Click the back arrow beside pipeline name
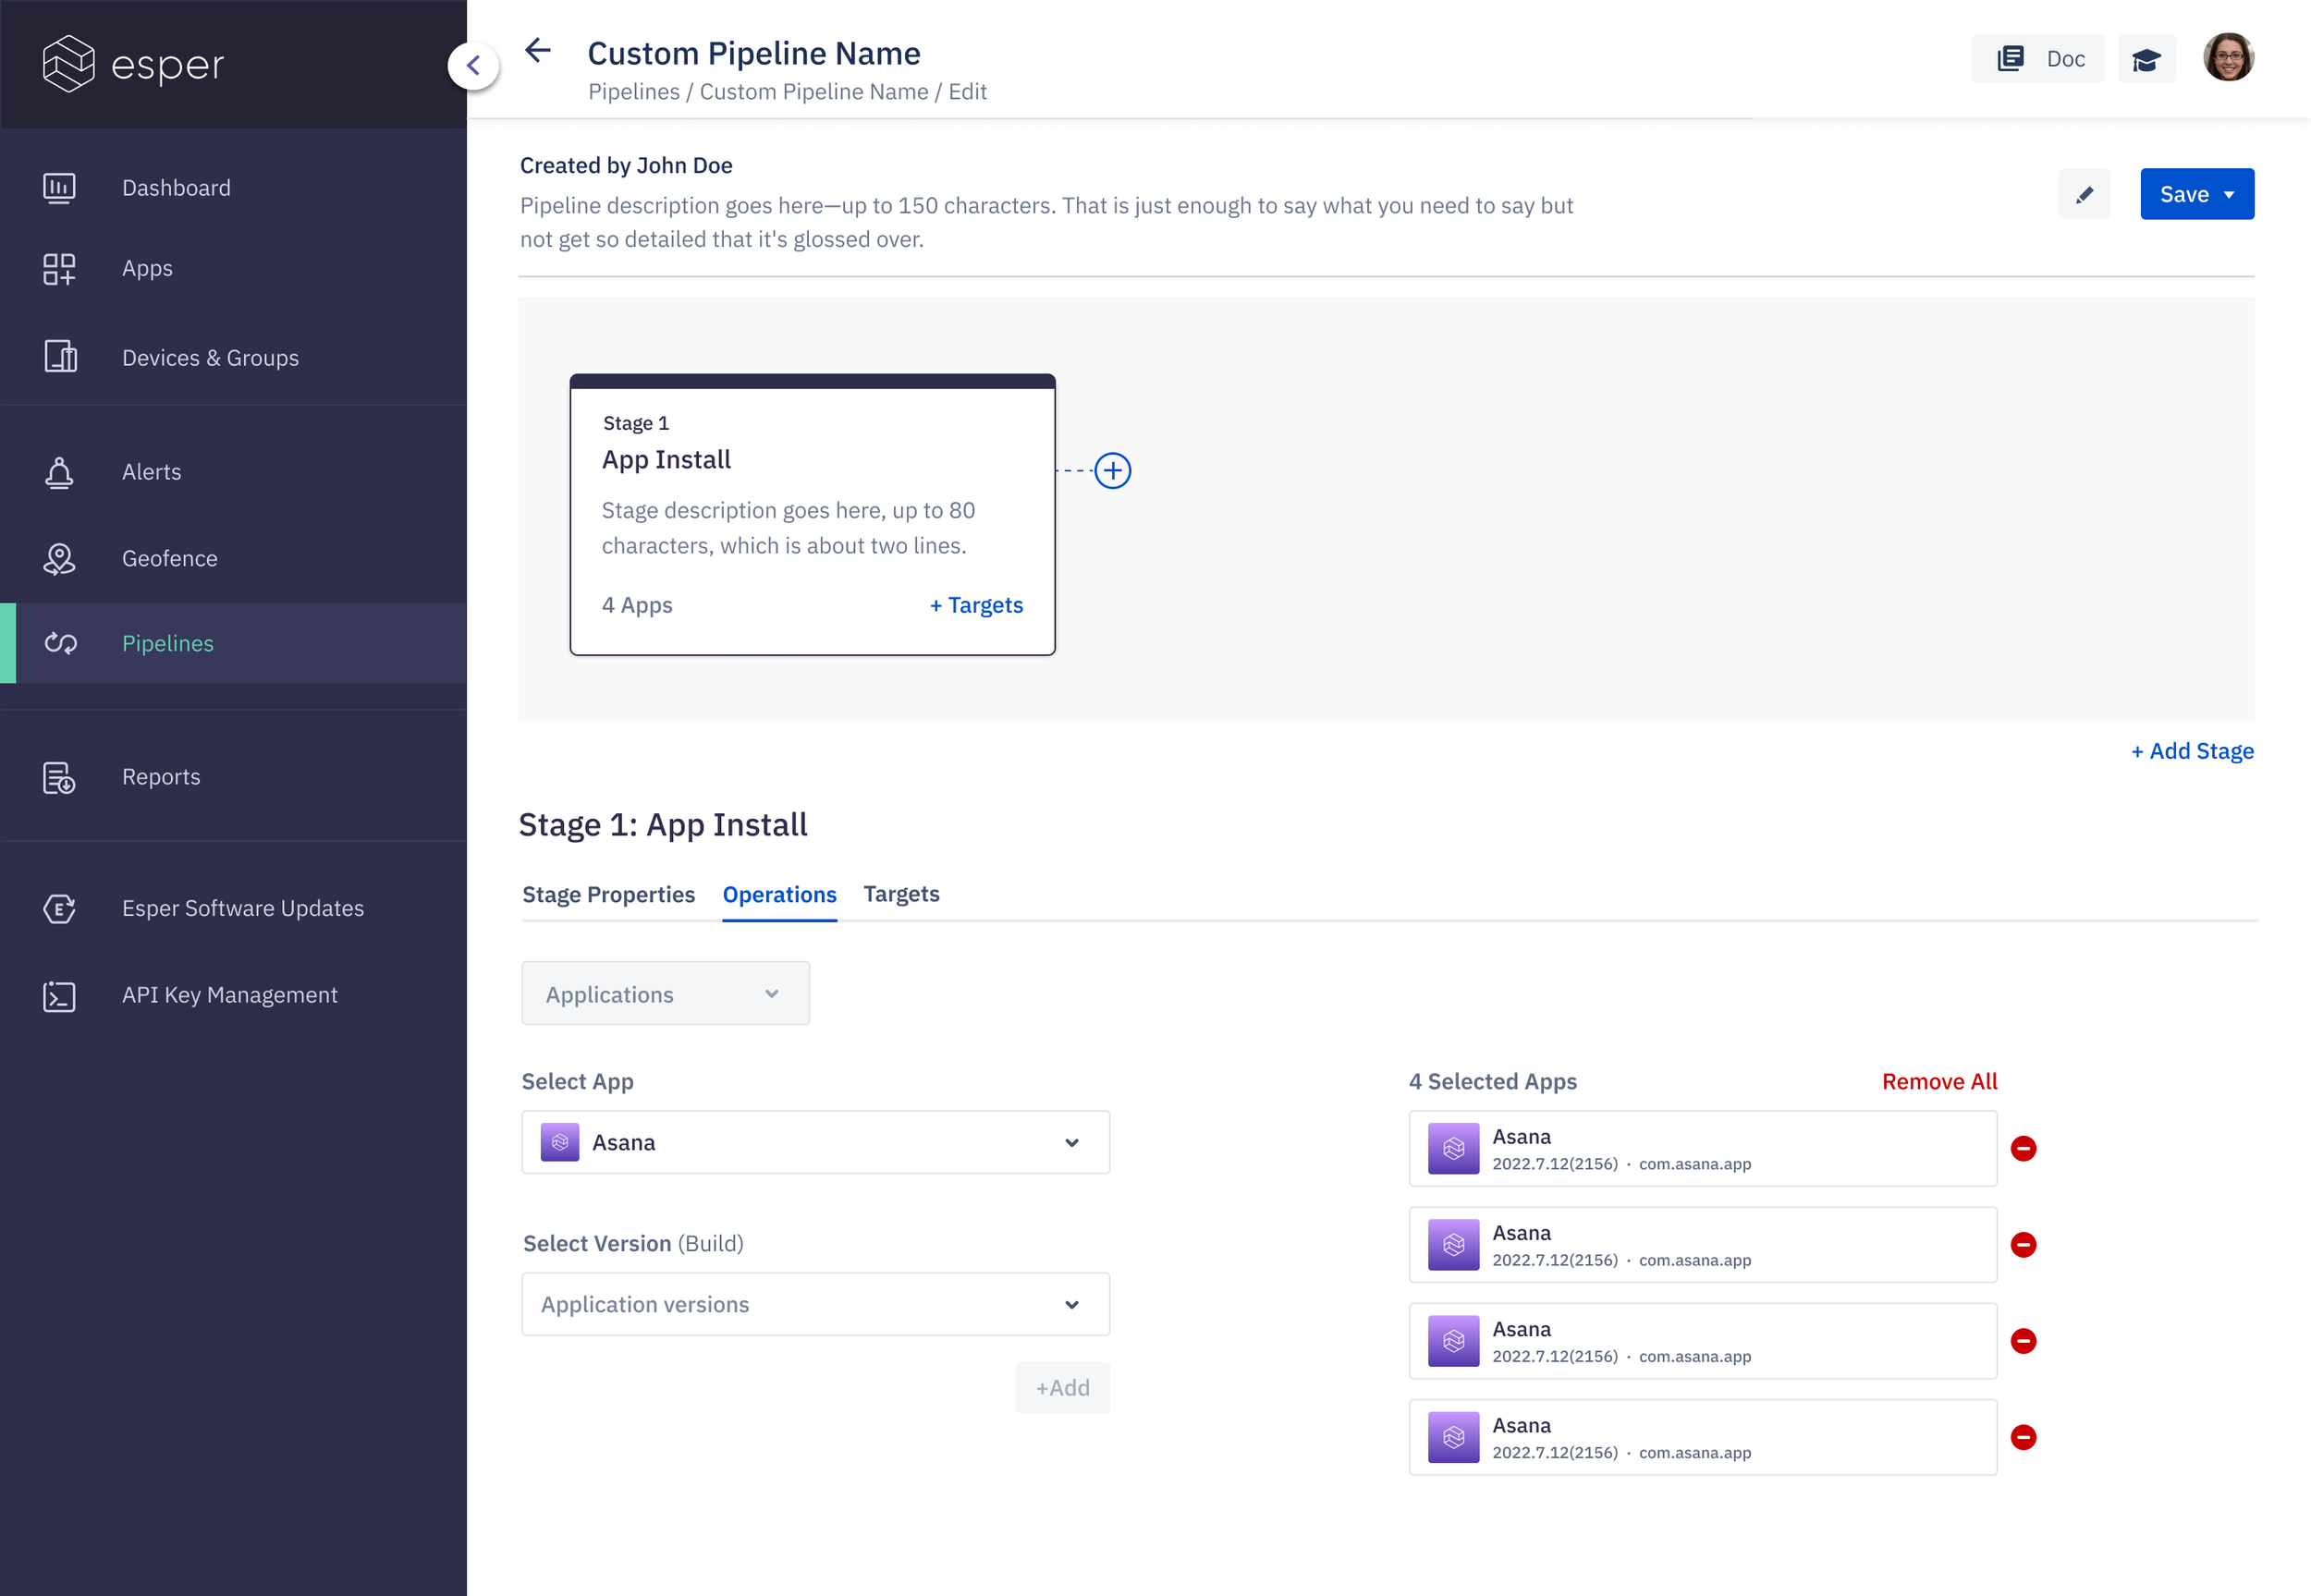 pos(538,50)
